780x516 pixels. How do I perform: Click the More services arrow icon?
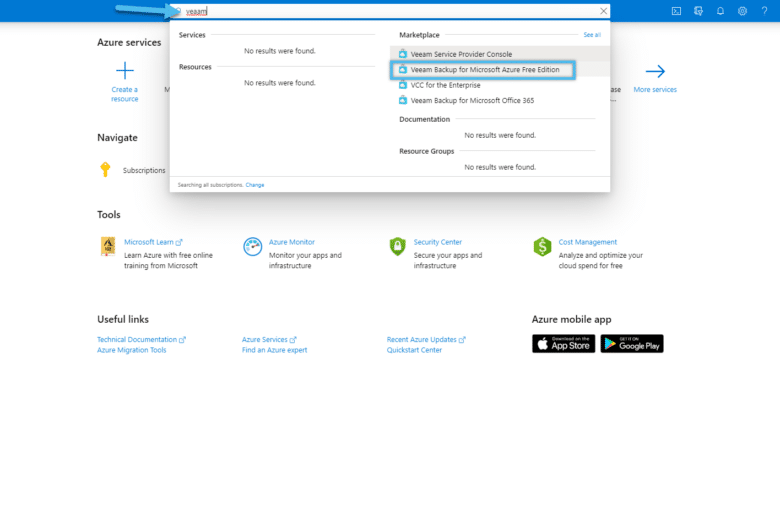click(655, 71)
